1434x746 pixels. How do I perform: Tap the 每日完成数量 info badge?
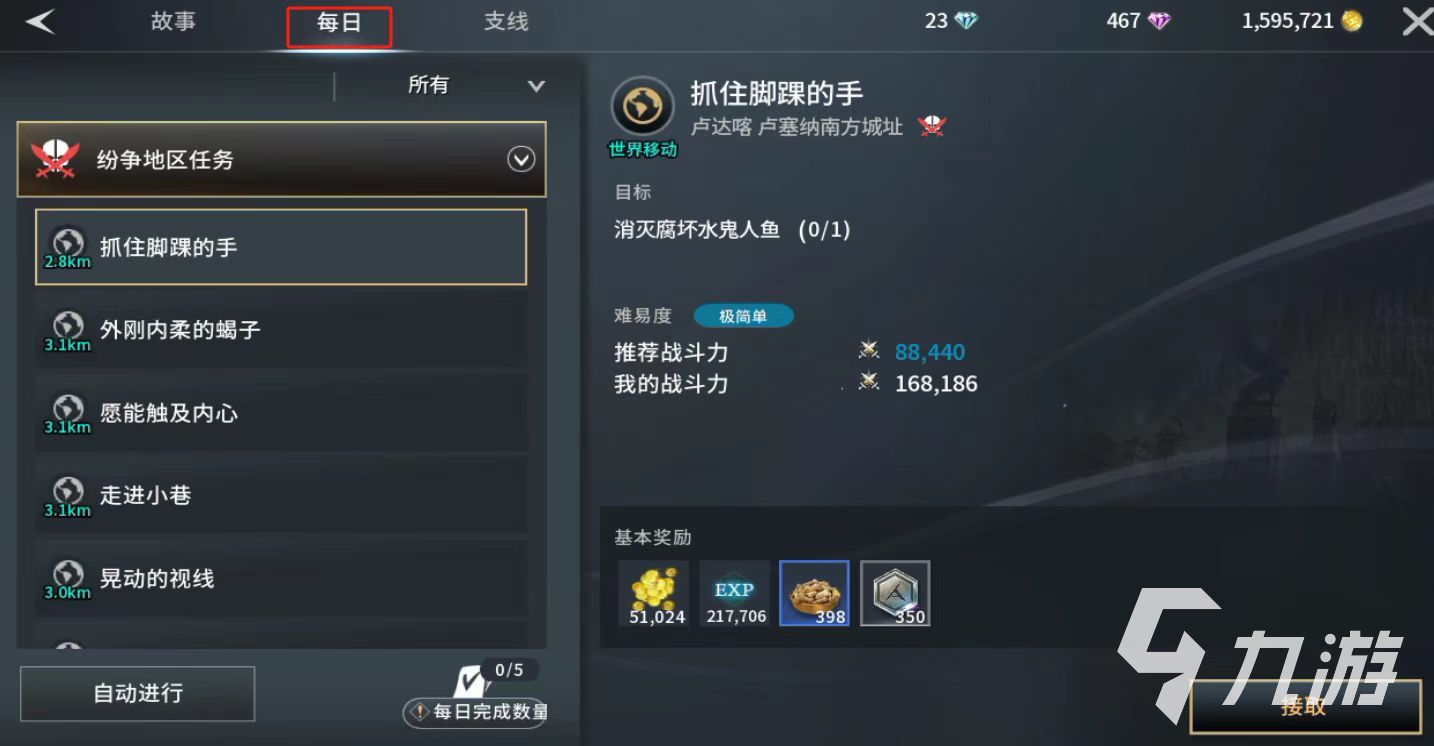(x=475, y=712)
